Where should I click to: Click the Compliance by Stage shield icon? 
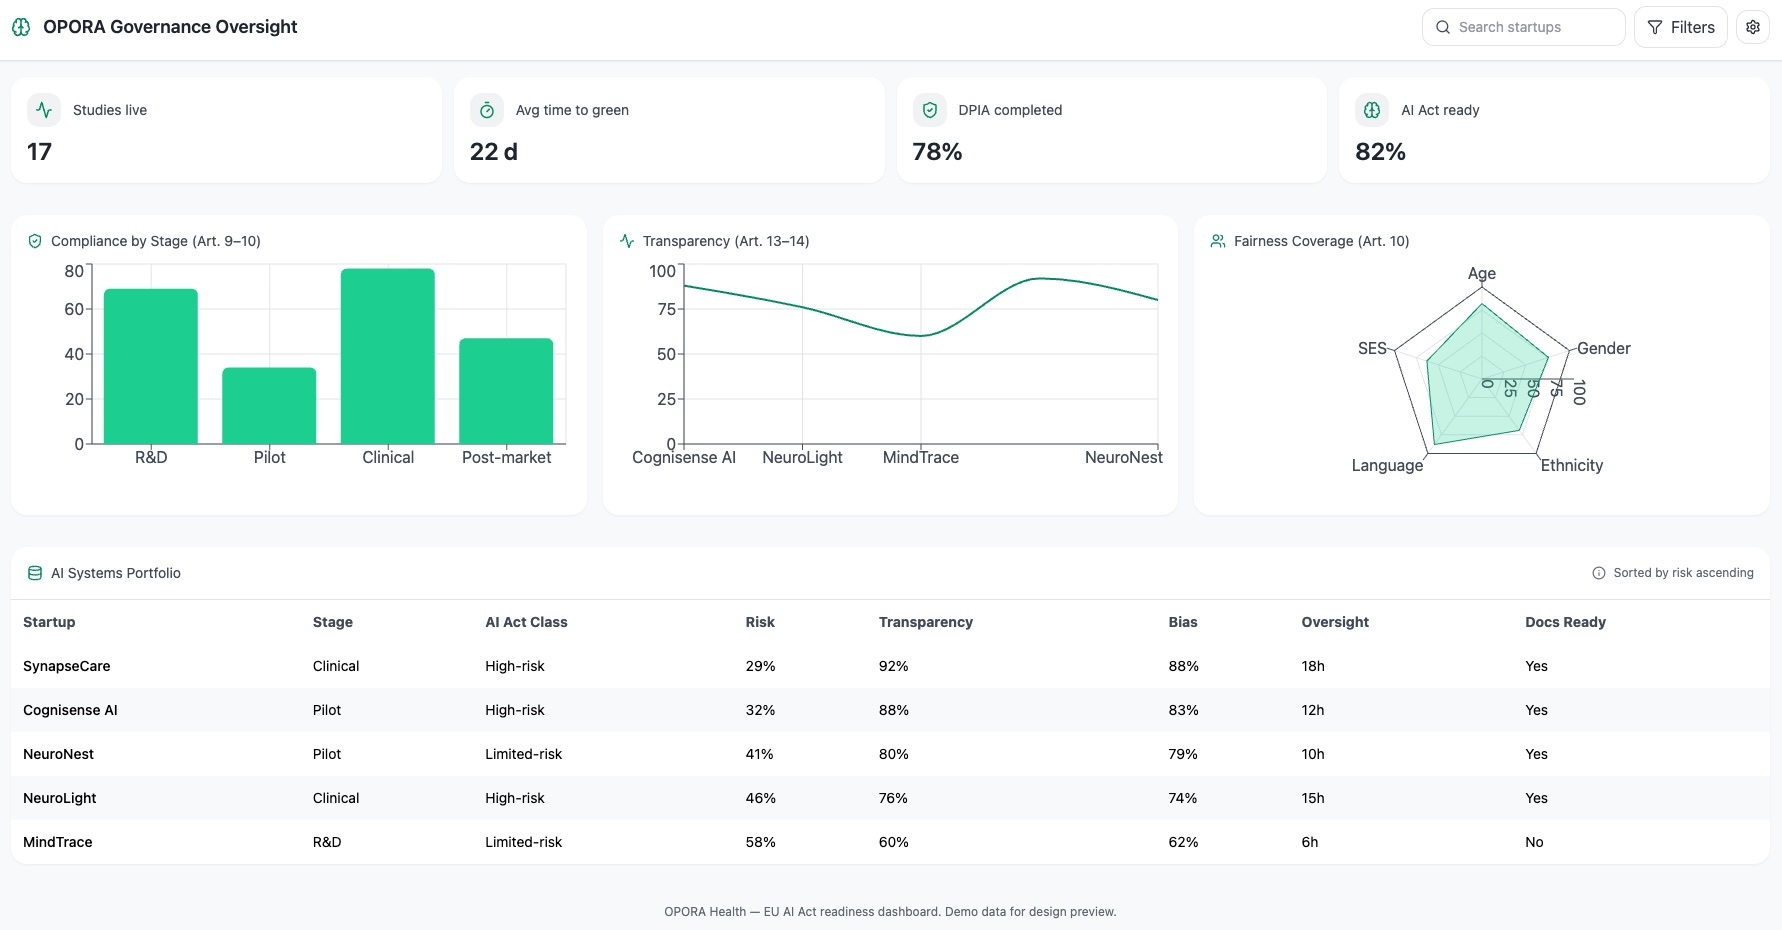click(35, 241)
